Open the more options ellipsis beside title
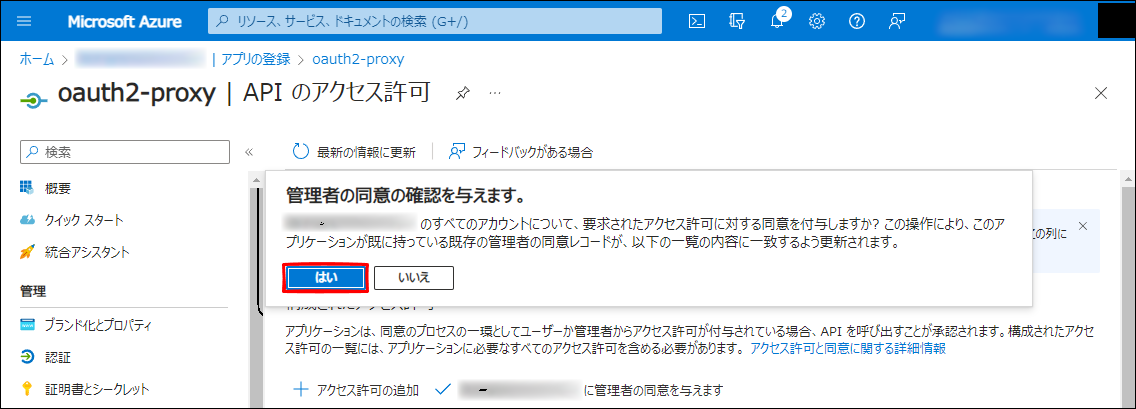The width and height of the screenshot is (1136, 409). click(x=494, y=93)
